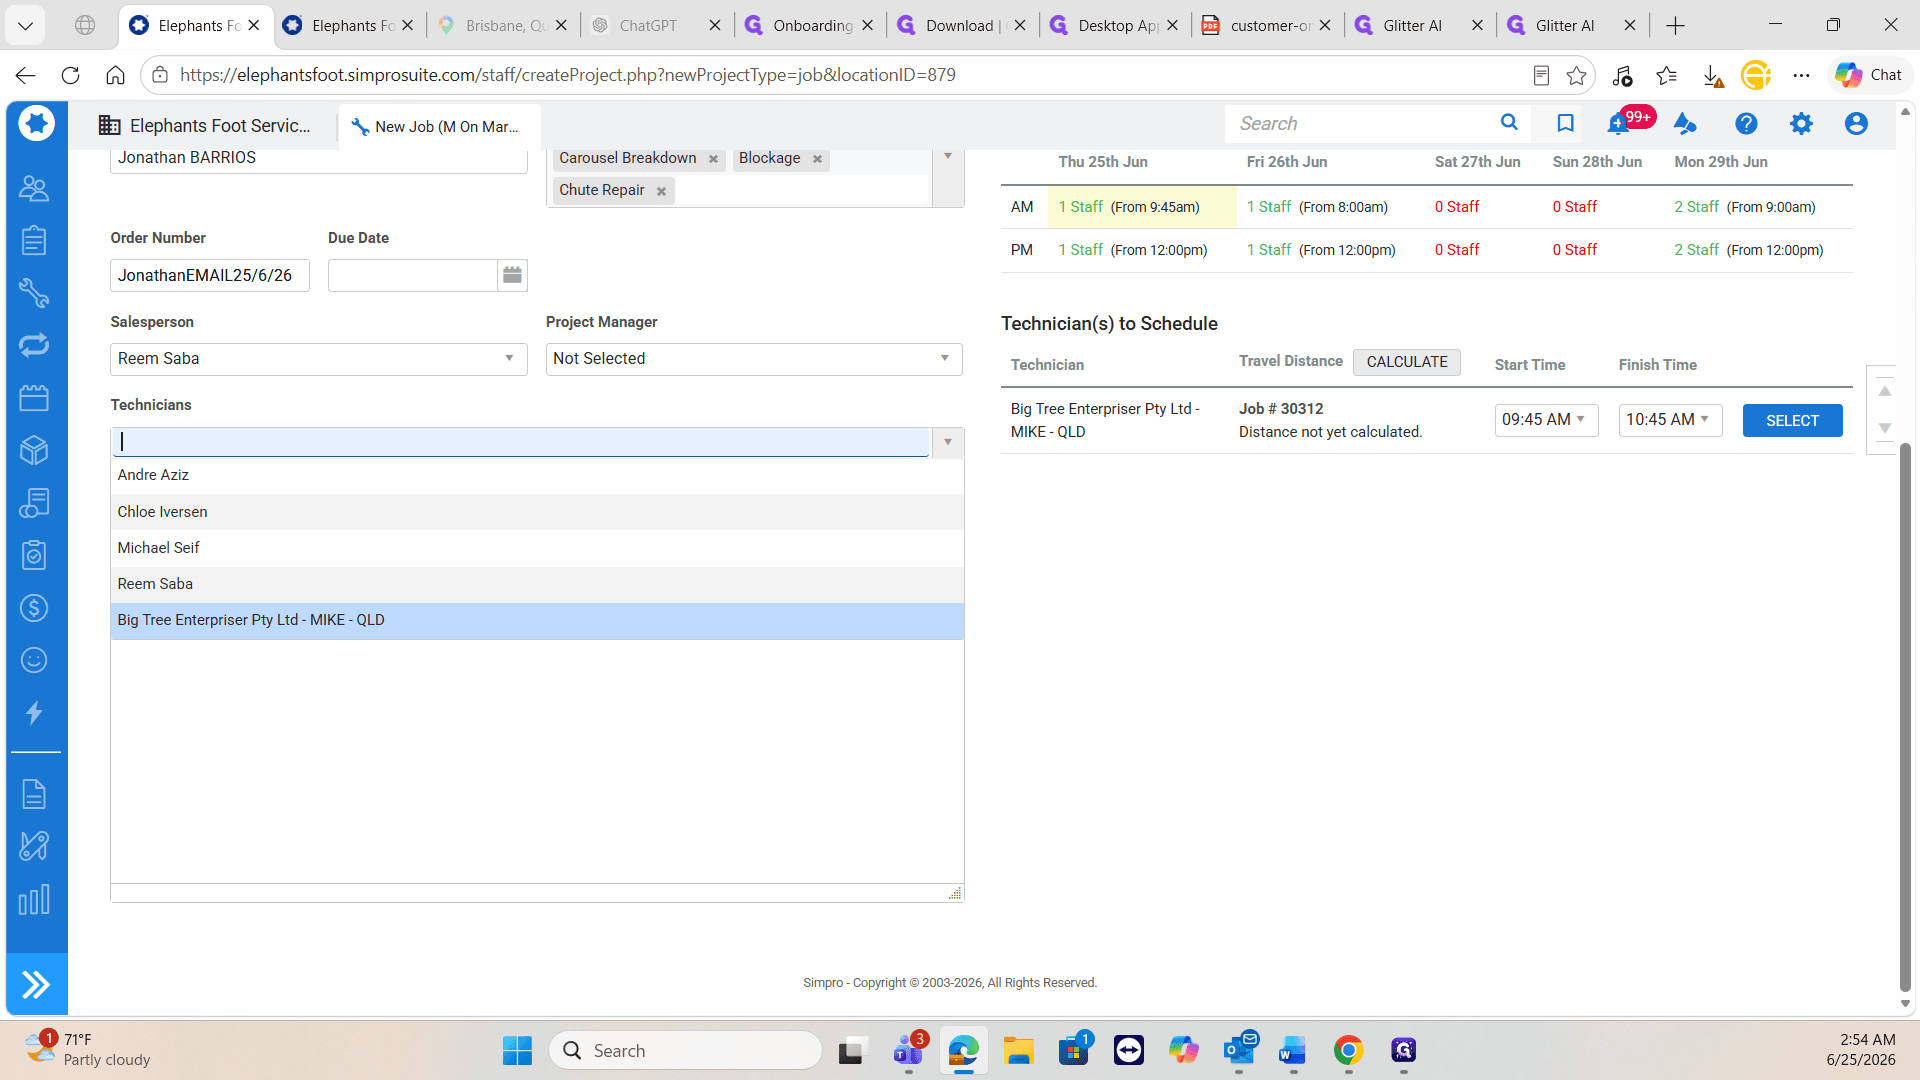This screenshot has width=1920, height=1080.
Task: Open the Start Time 09:45 AM dropdown
Action: (x=1546, y=420)
